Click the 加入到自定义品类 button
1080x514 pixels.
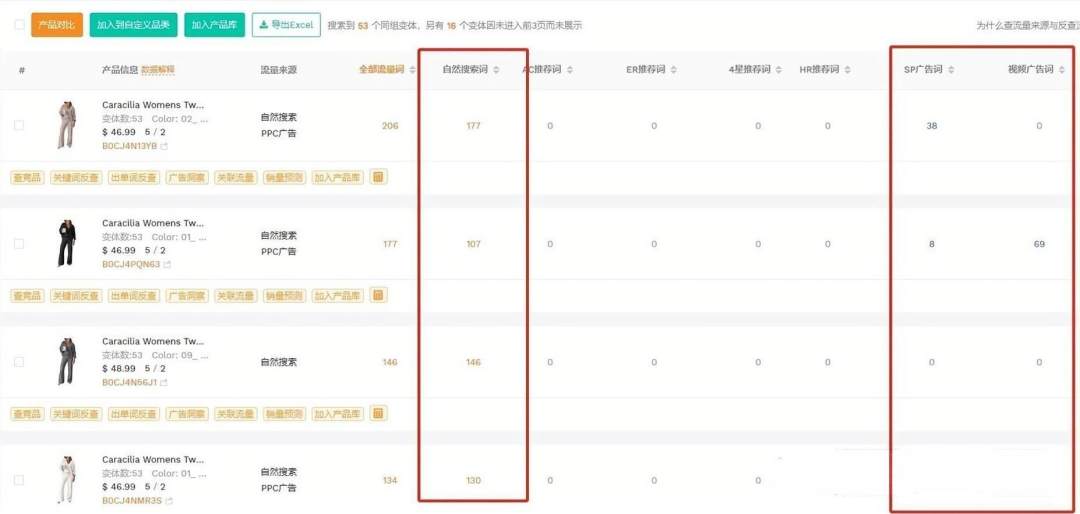click(x=134, y=25)
